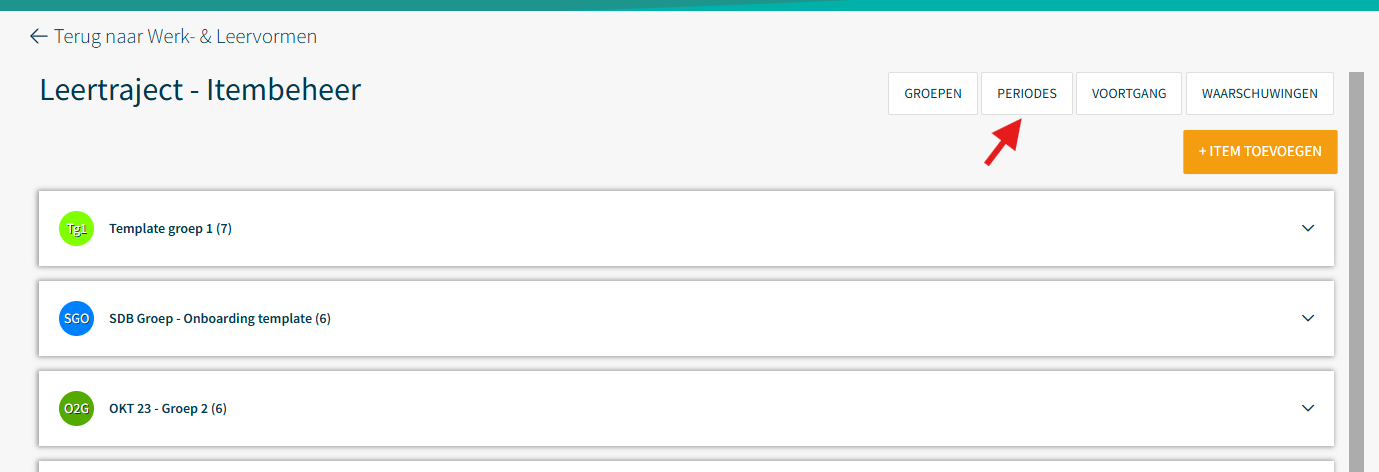This screenshot has height=472, width=1379.
Task: Click the orange '+ Item toevoegen' button
Action: coord(1259,152)
